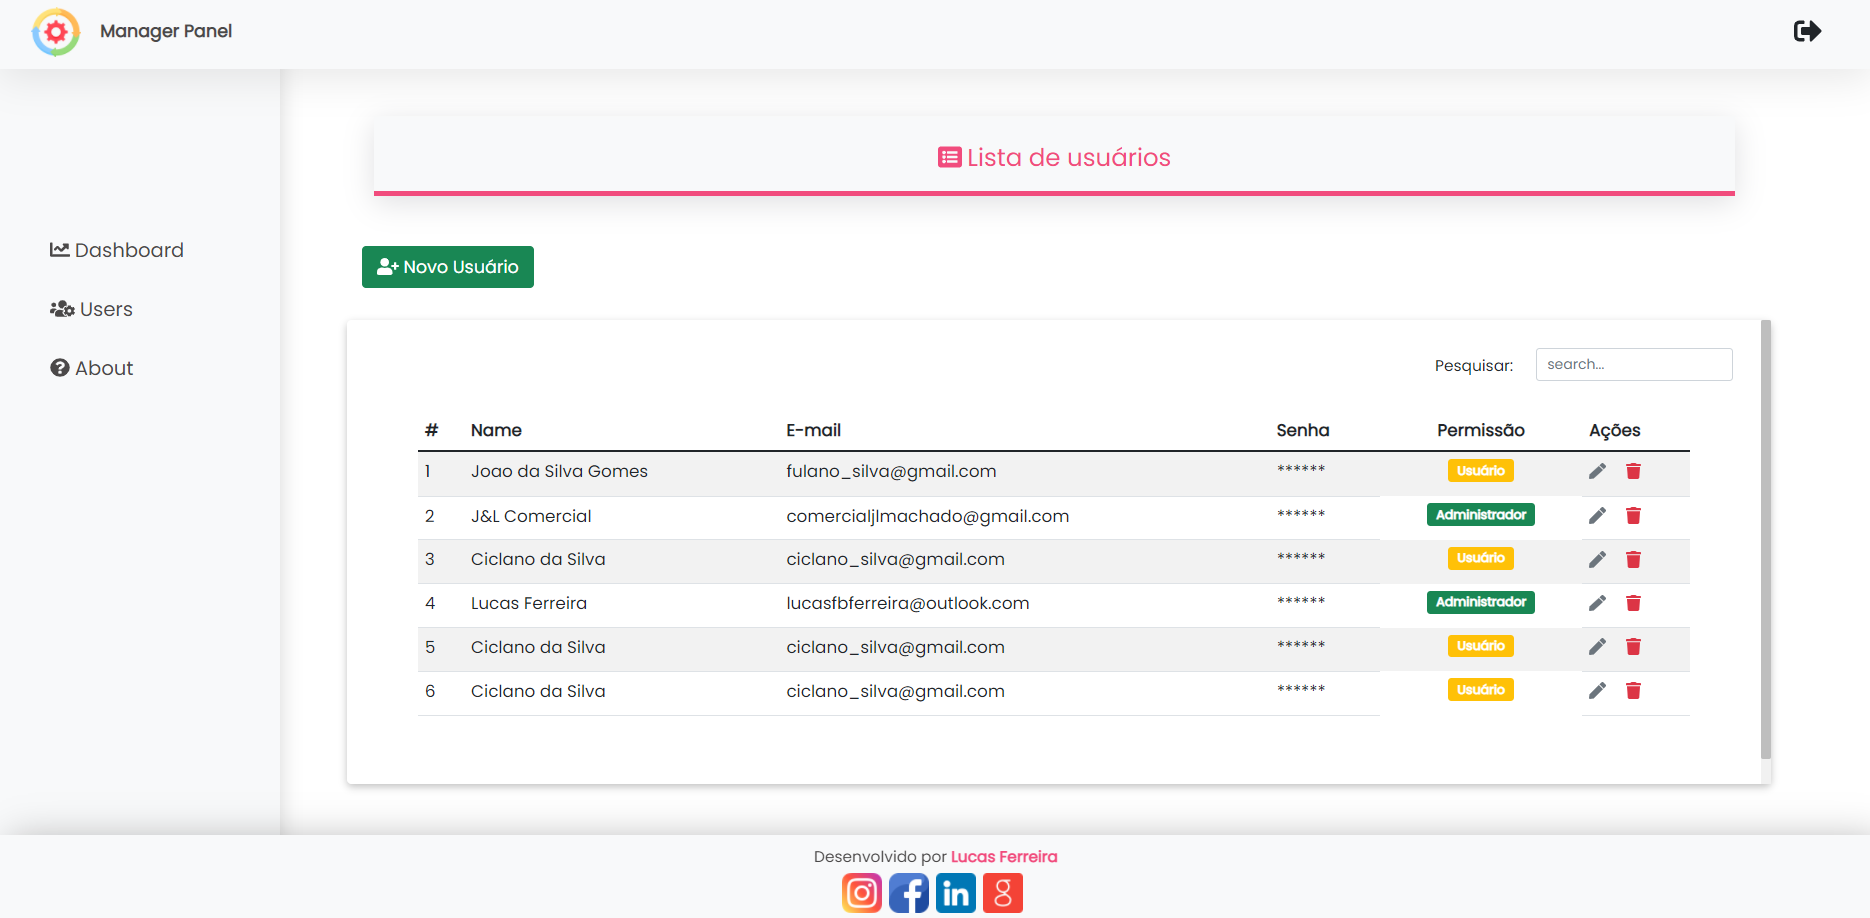Open the Lucas Ferreira developer link

click(x=1004, y=857)
